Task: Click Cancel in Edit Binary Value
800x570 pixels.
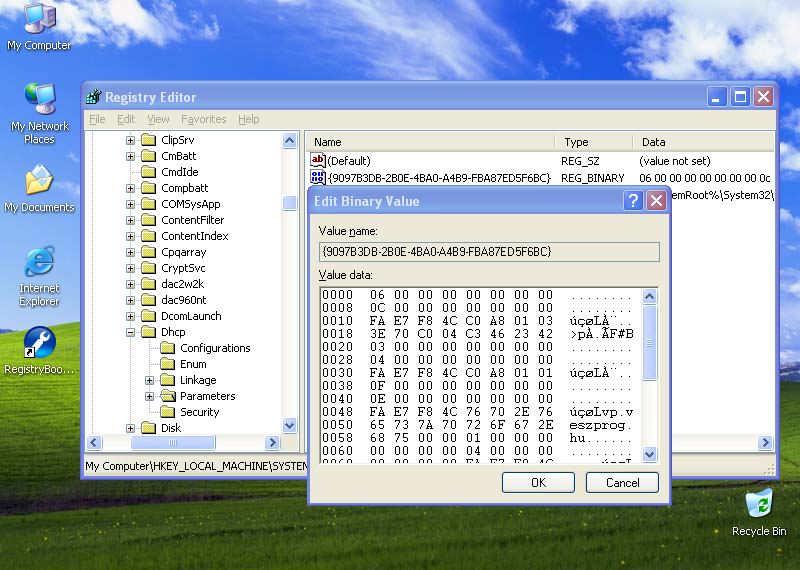Action: click(622, 482)
